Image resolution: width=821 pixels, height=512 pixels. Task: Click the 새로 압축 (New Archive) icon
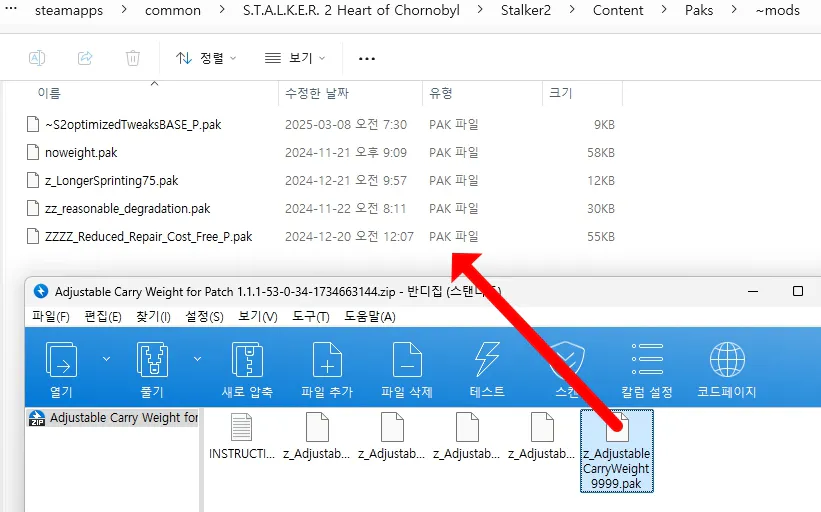coord(247,360)
